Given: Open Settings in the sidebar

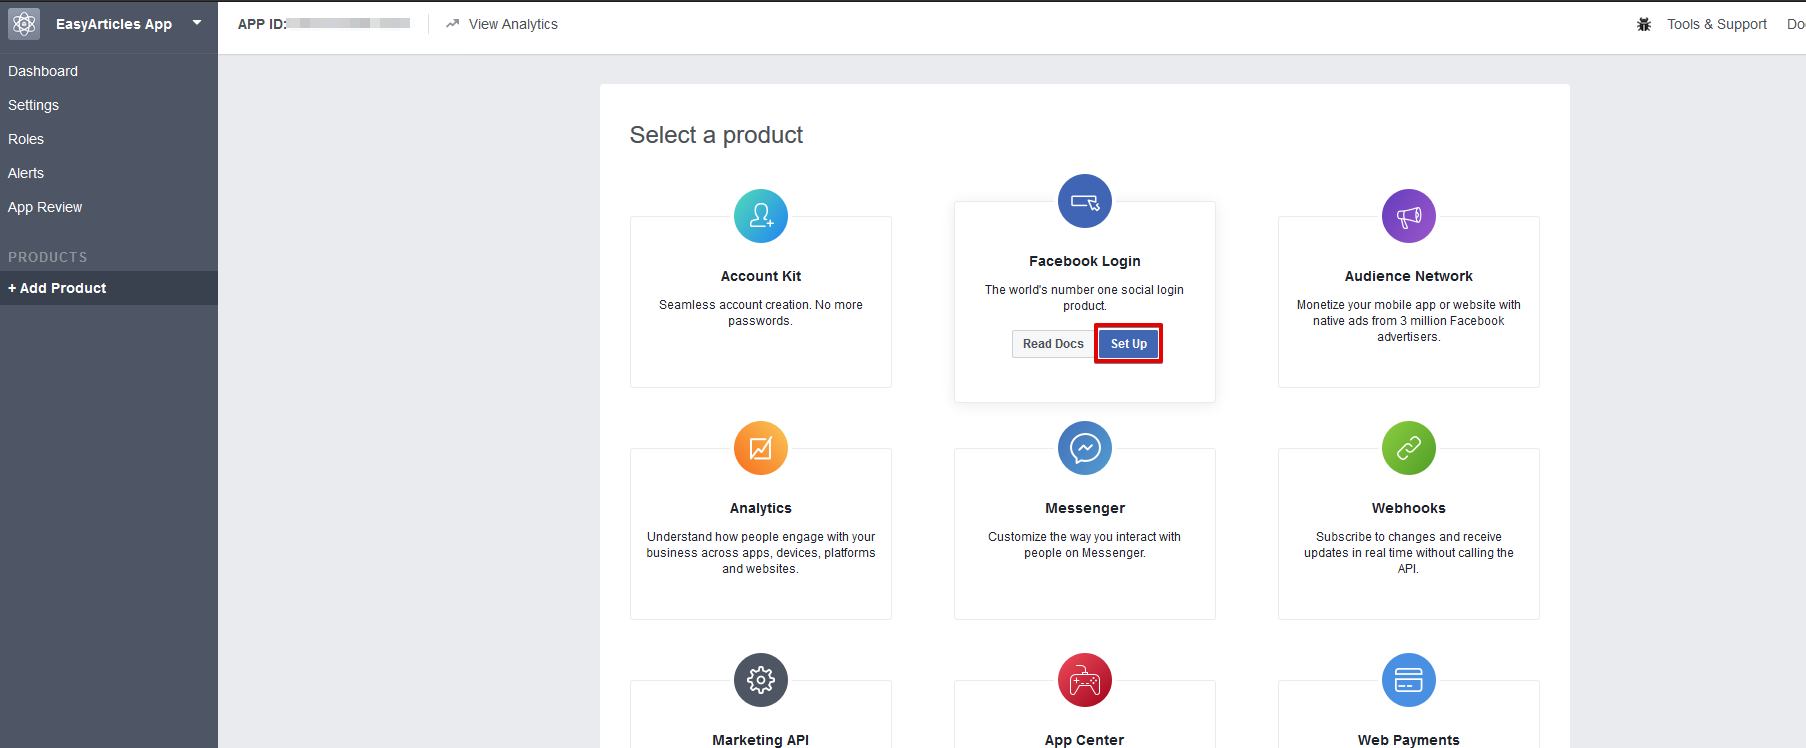Looking at the screenshot, I should pyautogui.click(x=33, y=105).
